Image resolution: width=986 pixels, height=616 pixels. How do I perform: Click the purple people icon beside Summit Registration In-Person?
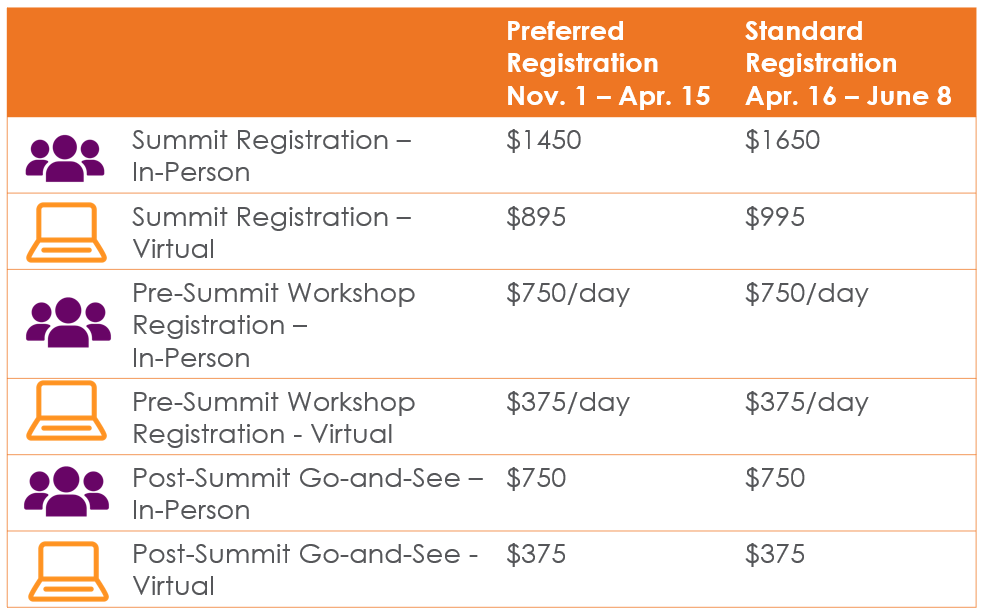pos(65,158)
